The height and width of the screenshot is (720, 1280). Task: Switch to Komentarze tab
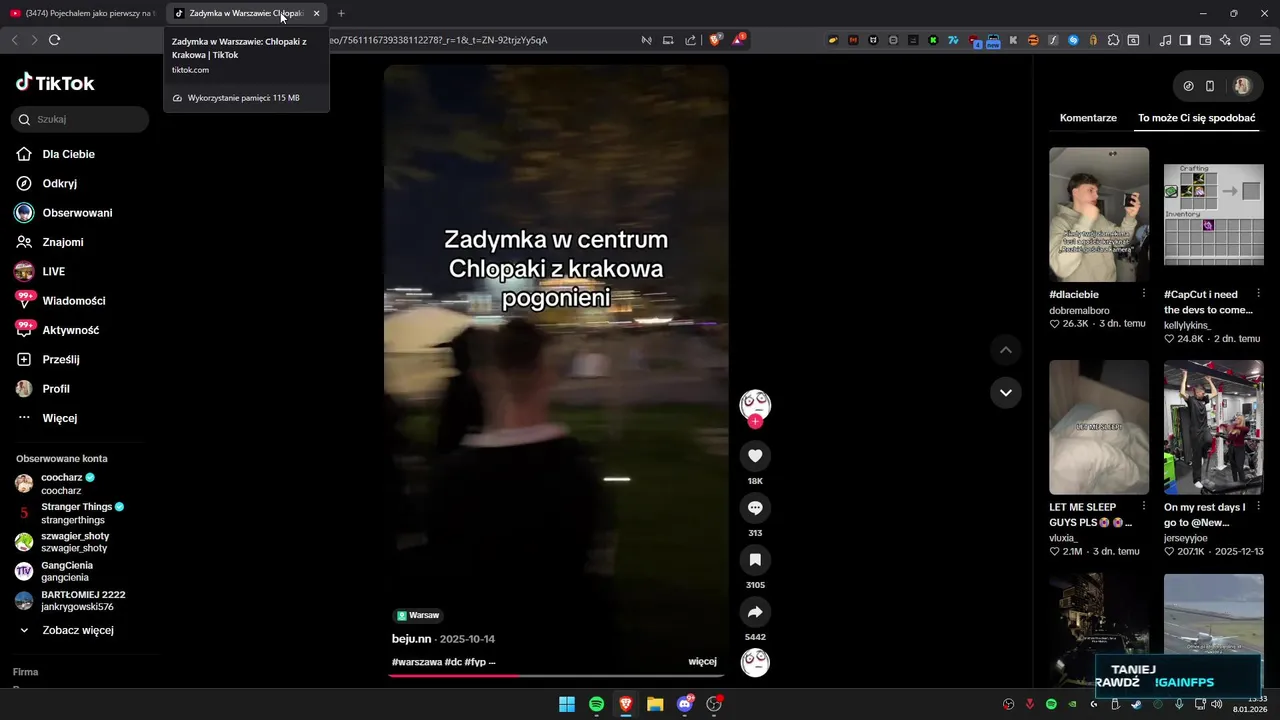pyautogui.click(x=1088, y=118)
